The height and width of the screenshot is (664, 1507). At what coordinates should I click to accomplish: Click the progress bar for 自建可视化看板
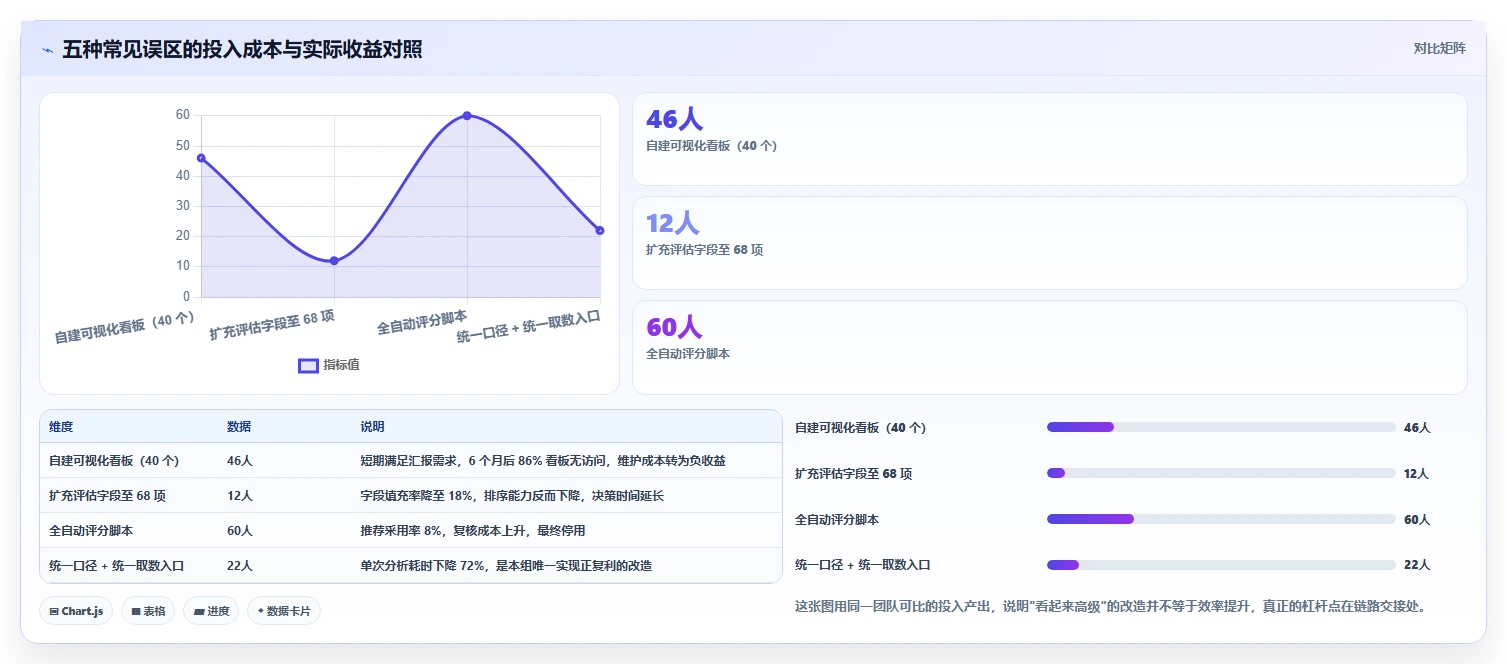(1221, 427)
